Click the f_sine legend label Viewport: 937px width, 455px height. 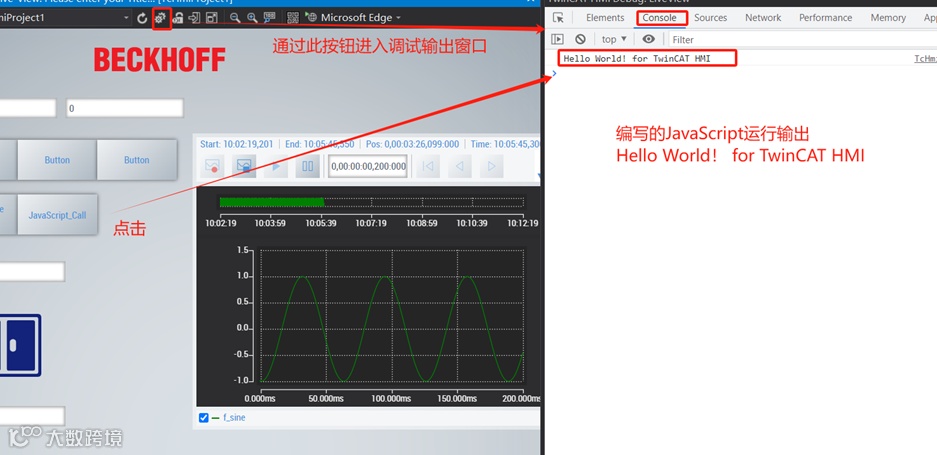(234, 418)
